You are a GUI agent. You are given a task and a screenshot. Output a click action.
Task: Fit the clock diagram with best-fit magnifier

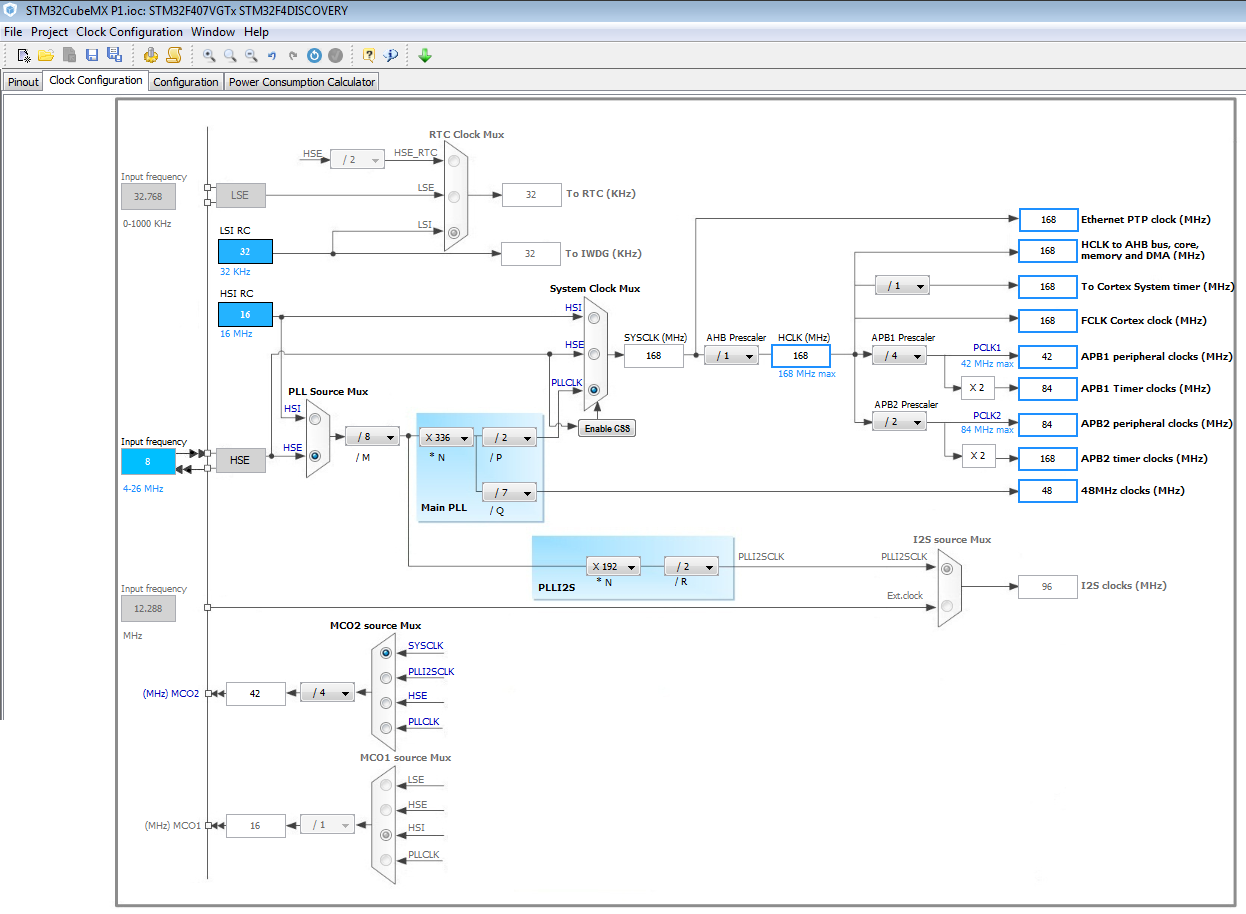230,56
